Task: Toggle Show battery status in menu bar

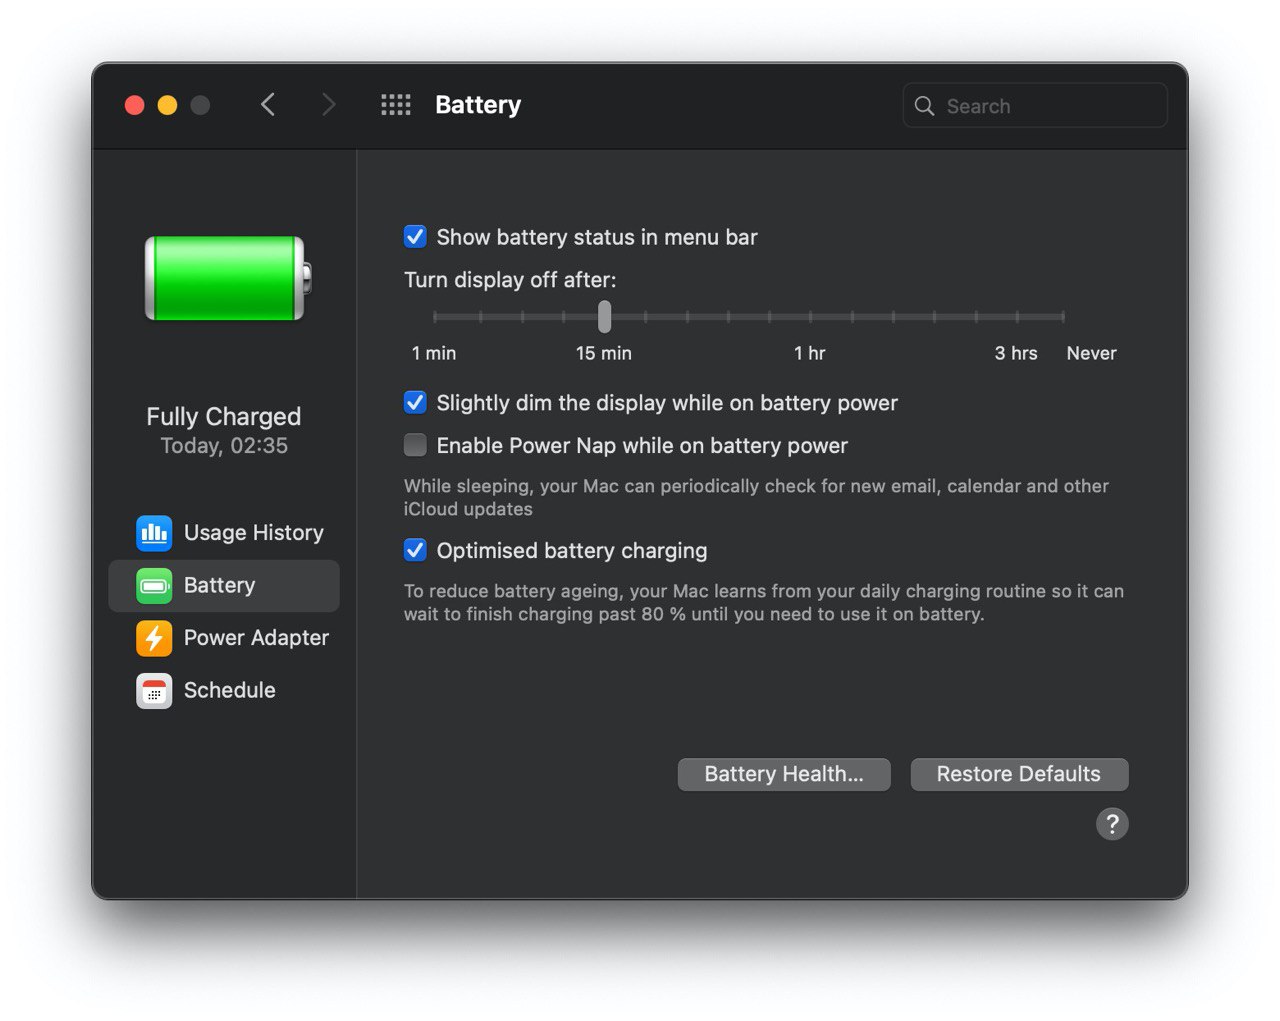Action: pyautogui.click(x=415, y=237)
